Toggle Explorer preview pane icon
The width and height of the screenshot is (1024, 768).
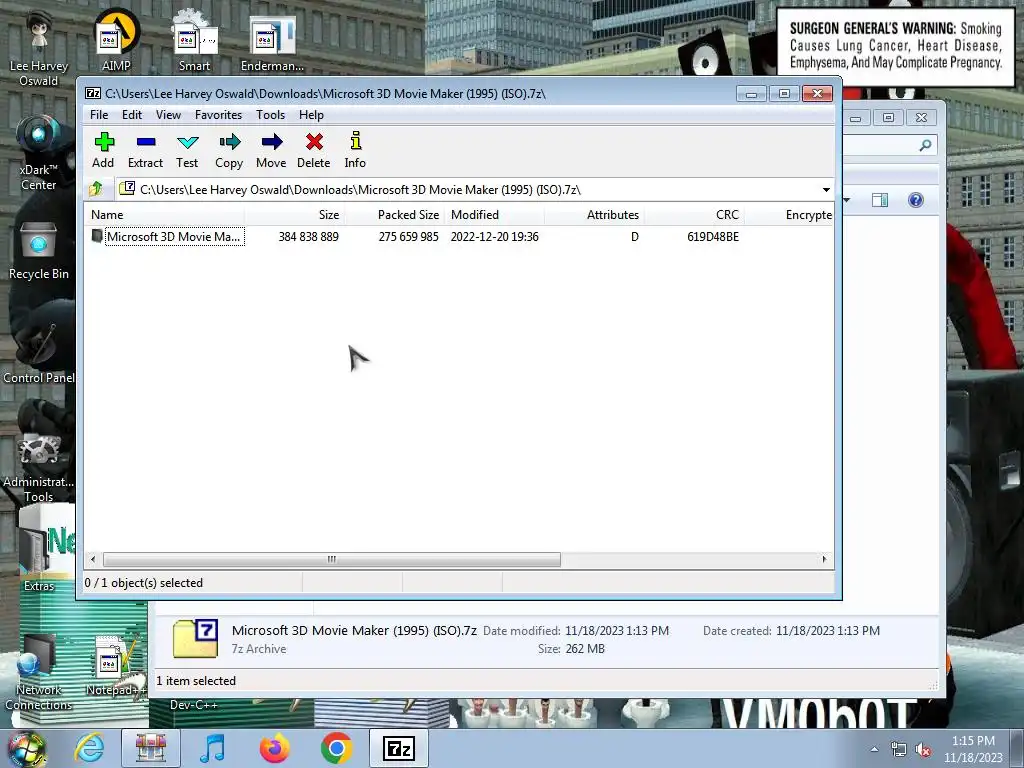coord(880,200)
